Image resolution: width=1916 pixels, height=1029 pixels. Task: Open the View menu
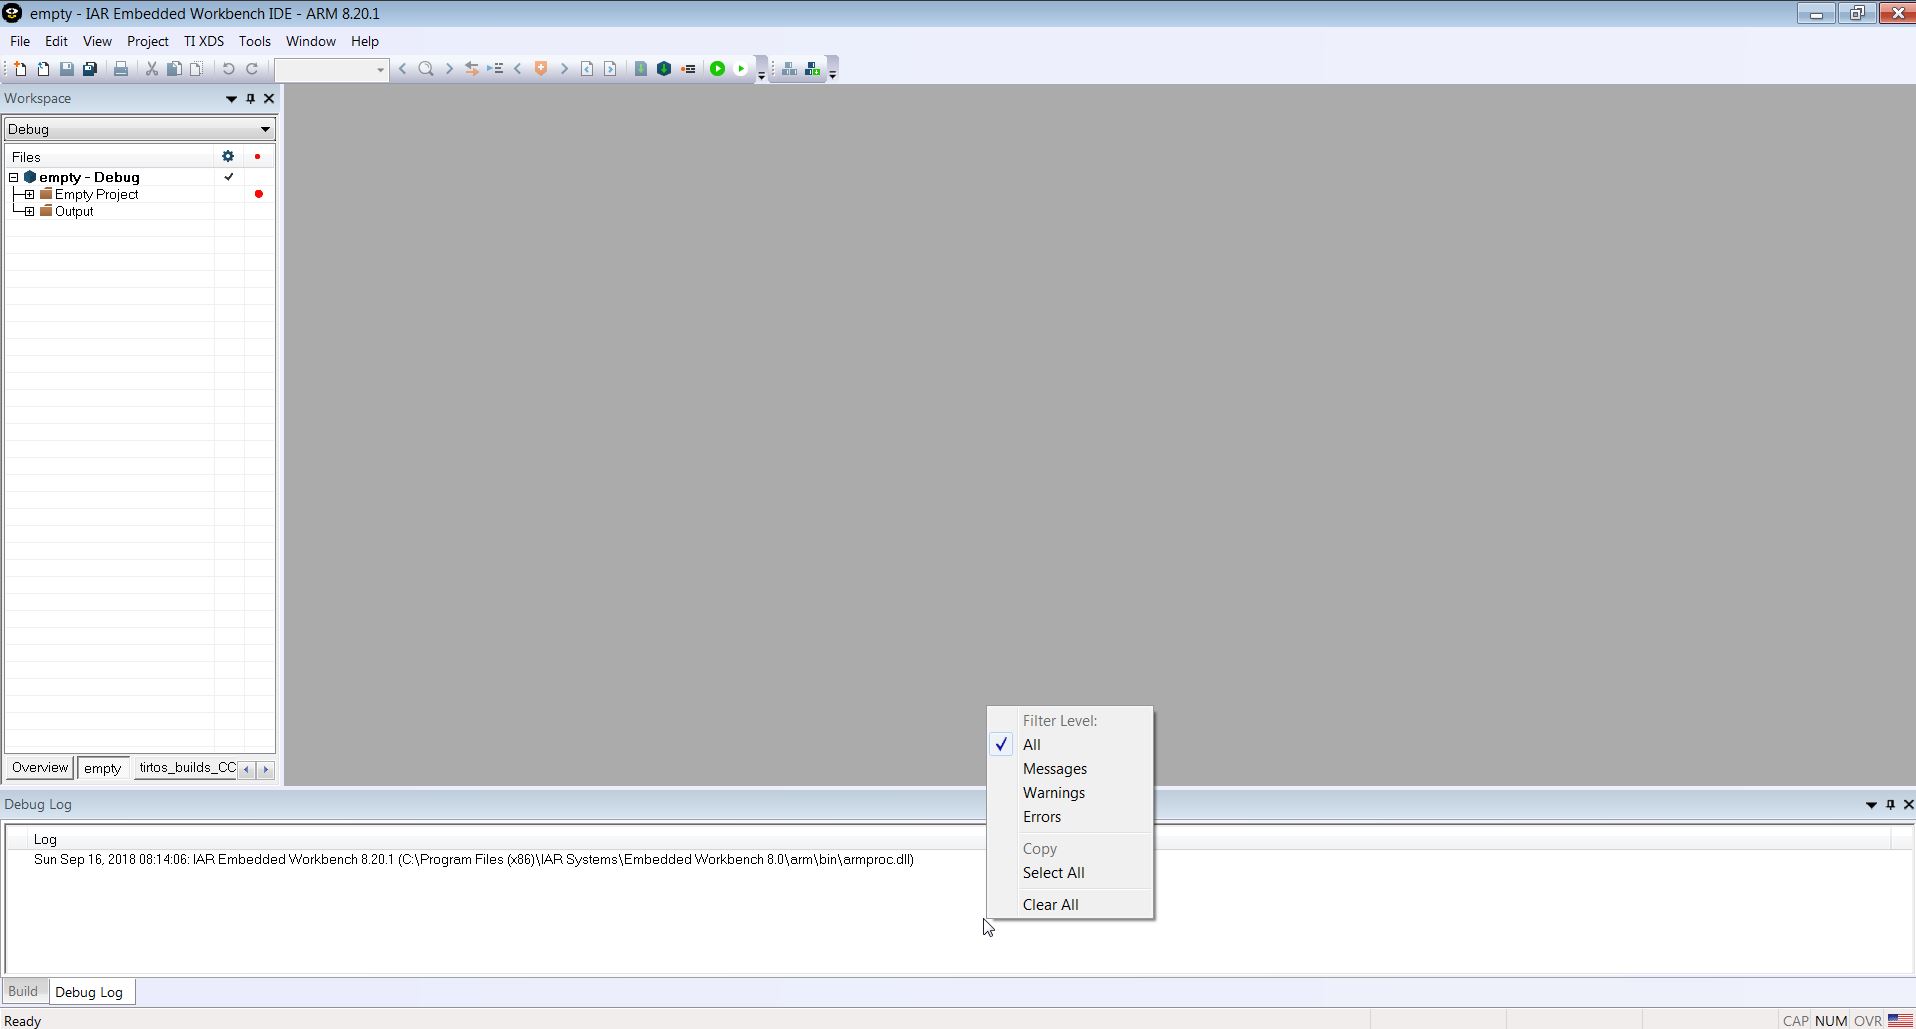(97, 42)
